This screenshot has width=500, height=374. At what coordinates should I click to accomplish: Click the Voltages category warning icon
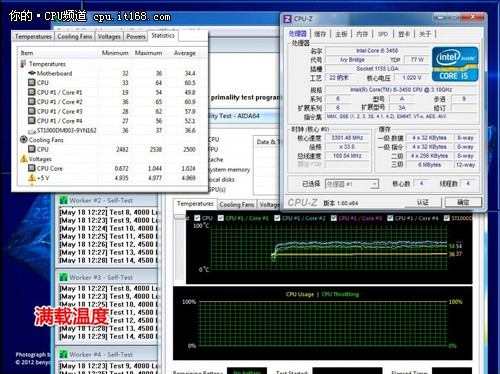pyautogui.click(x=24, y=159)
